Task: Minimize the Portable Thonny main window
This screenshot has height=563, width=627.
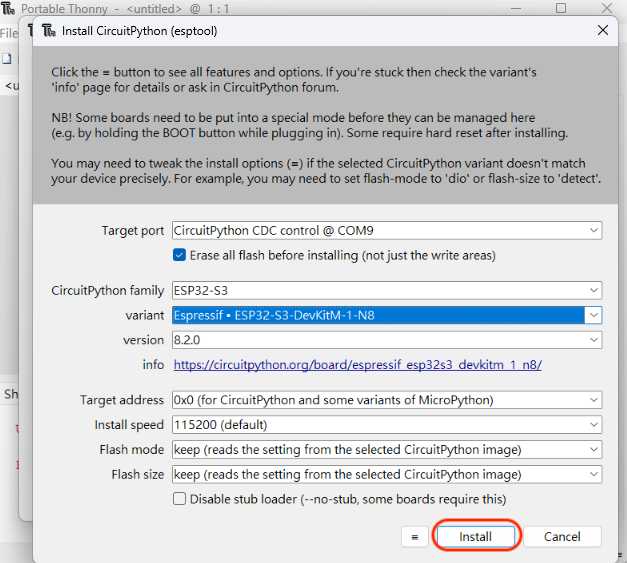Action: pos(516,8)
